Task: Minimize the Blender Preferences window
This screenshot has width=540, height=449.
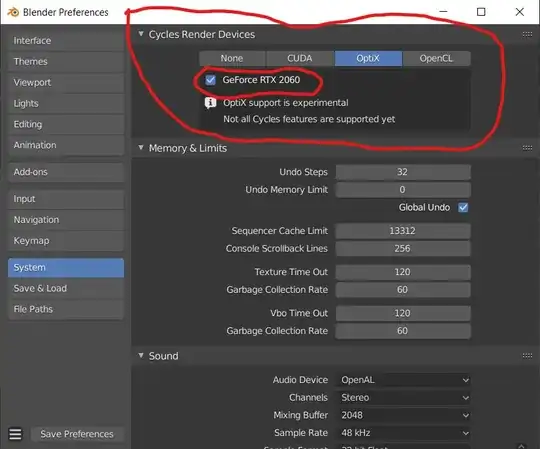Action: click(x=444, y=12)
